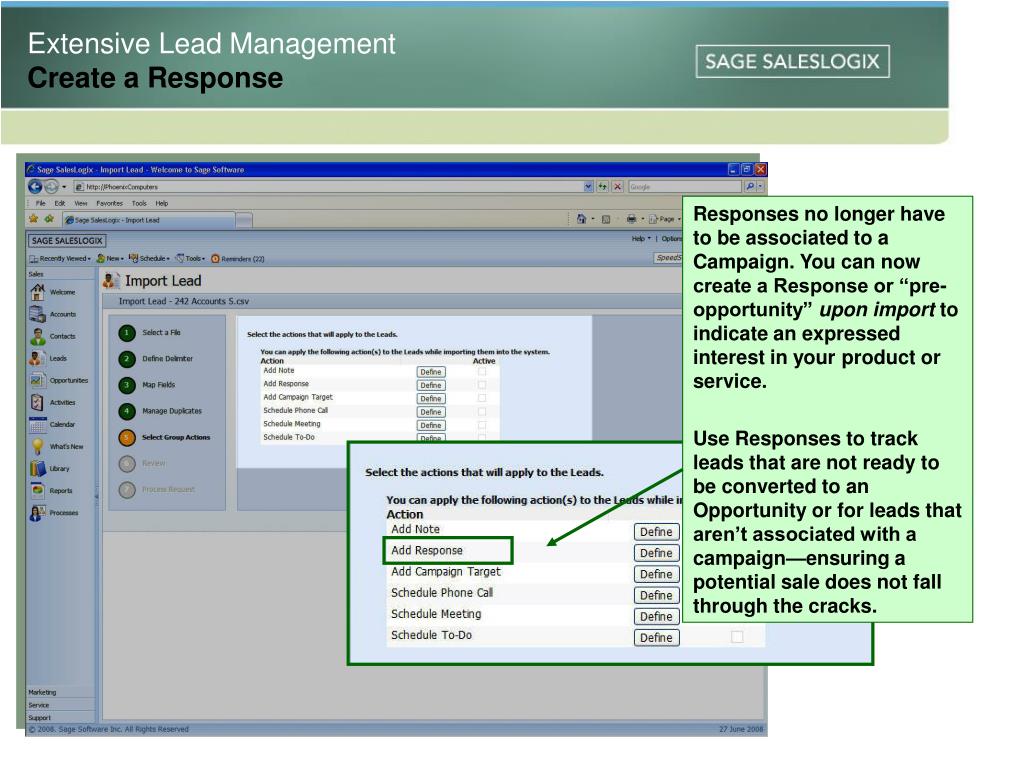1024x768 pixels.
Task: Open the Back/Forward recent pages dropdown arrow
Action: point(64,187)
